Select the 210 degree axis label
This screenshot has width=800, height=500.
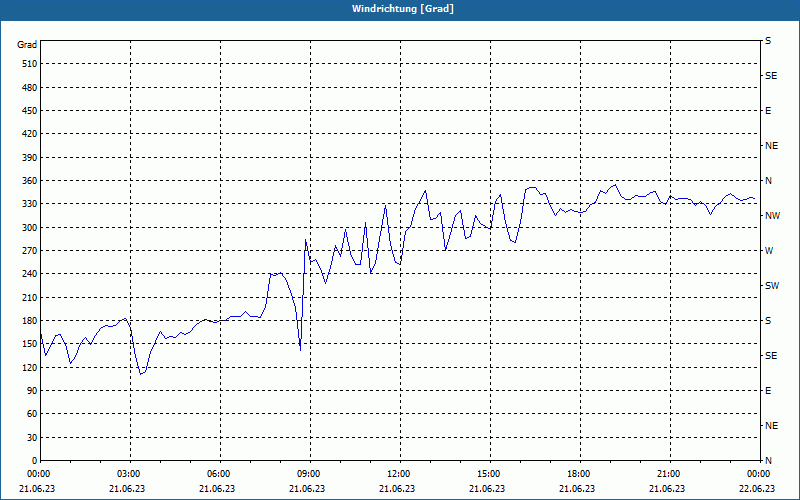[30, 297]
